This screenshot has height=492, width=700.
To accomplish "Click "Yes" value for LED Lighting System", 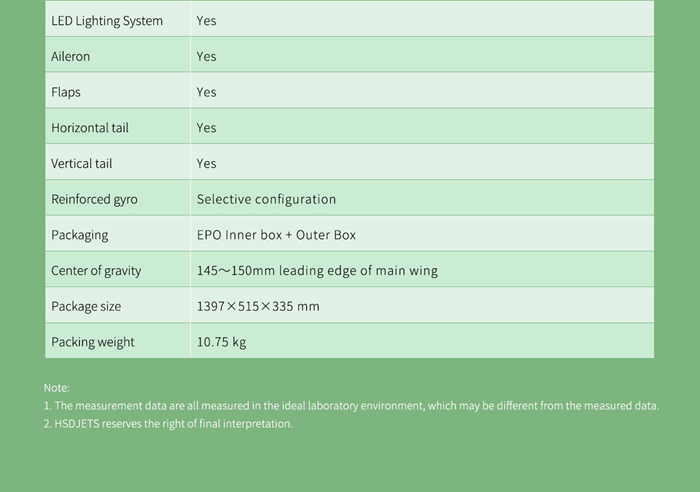I will [206, 21].
